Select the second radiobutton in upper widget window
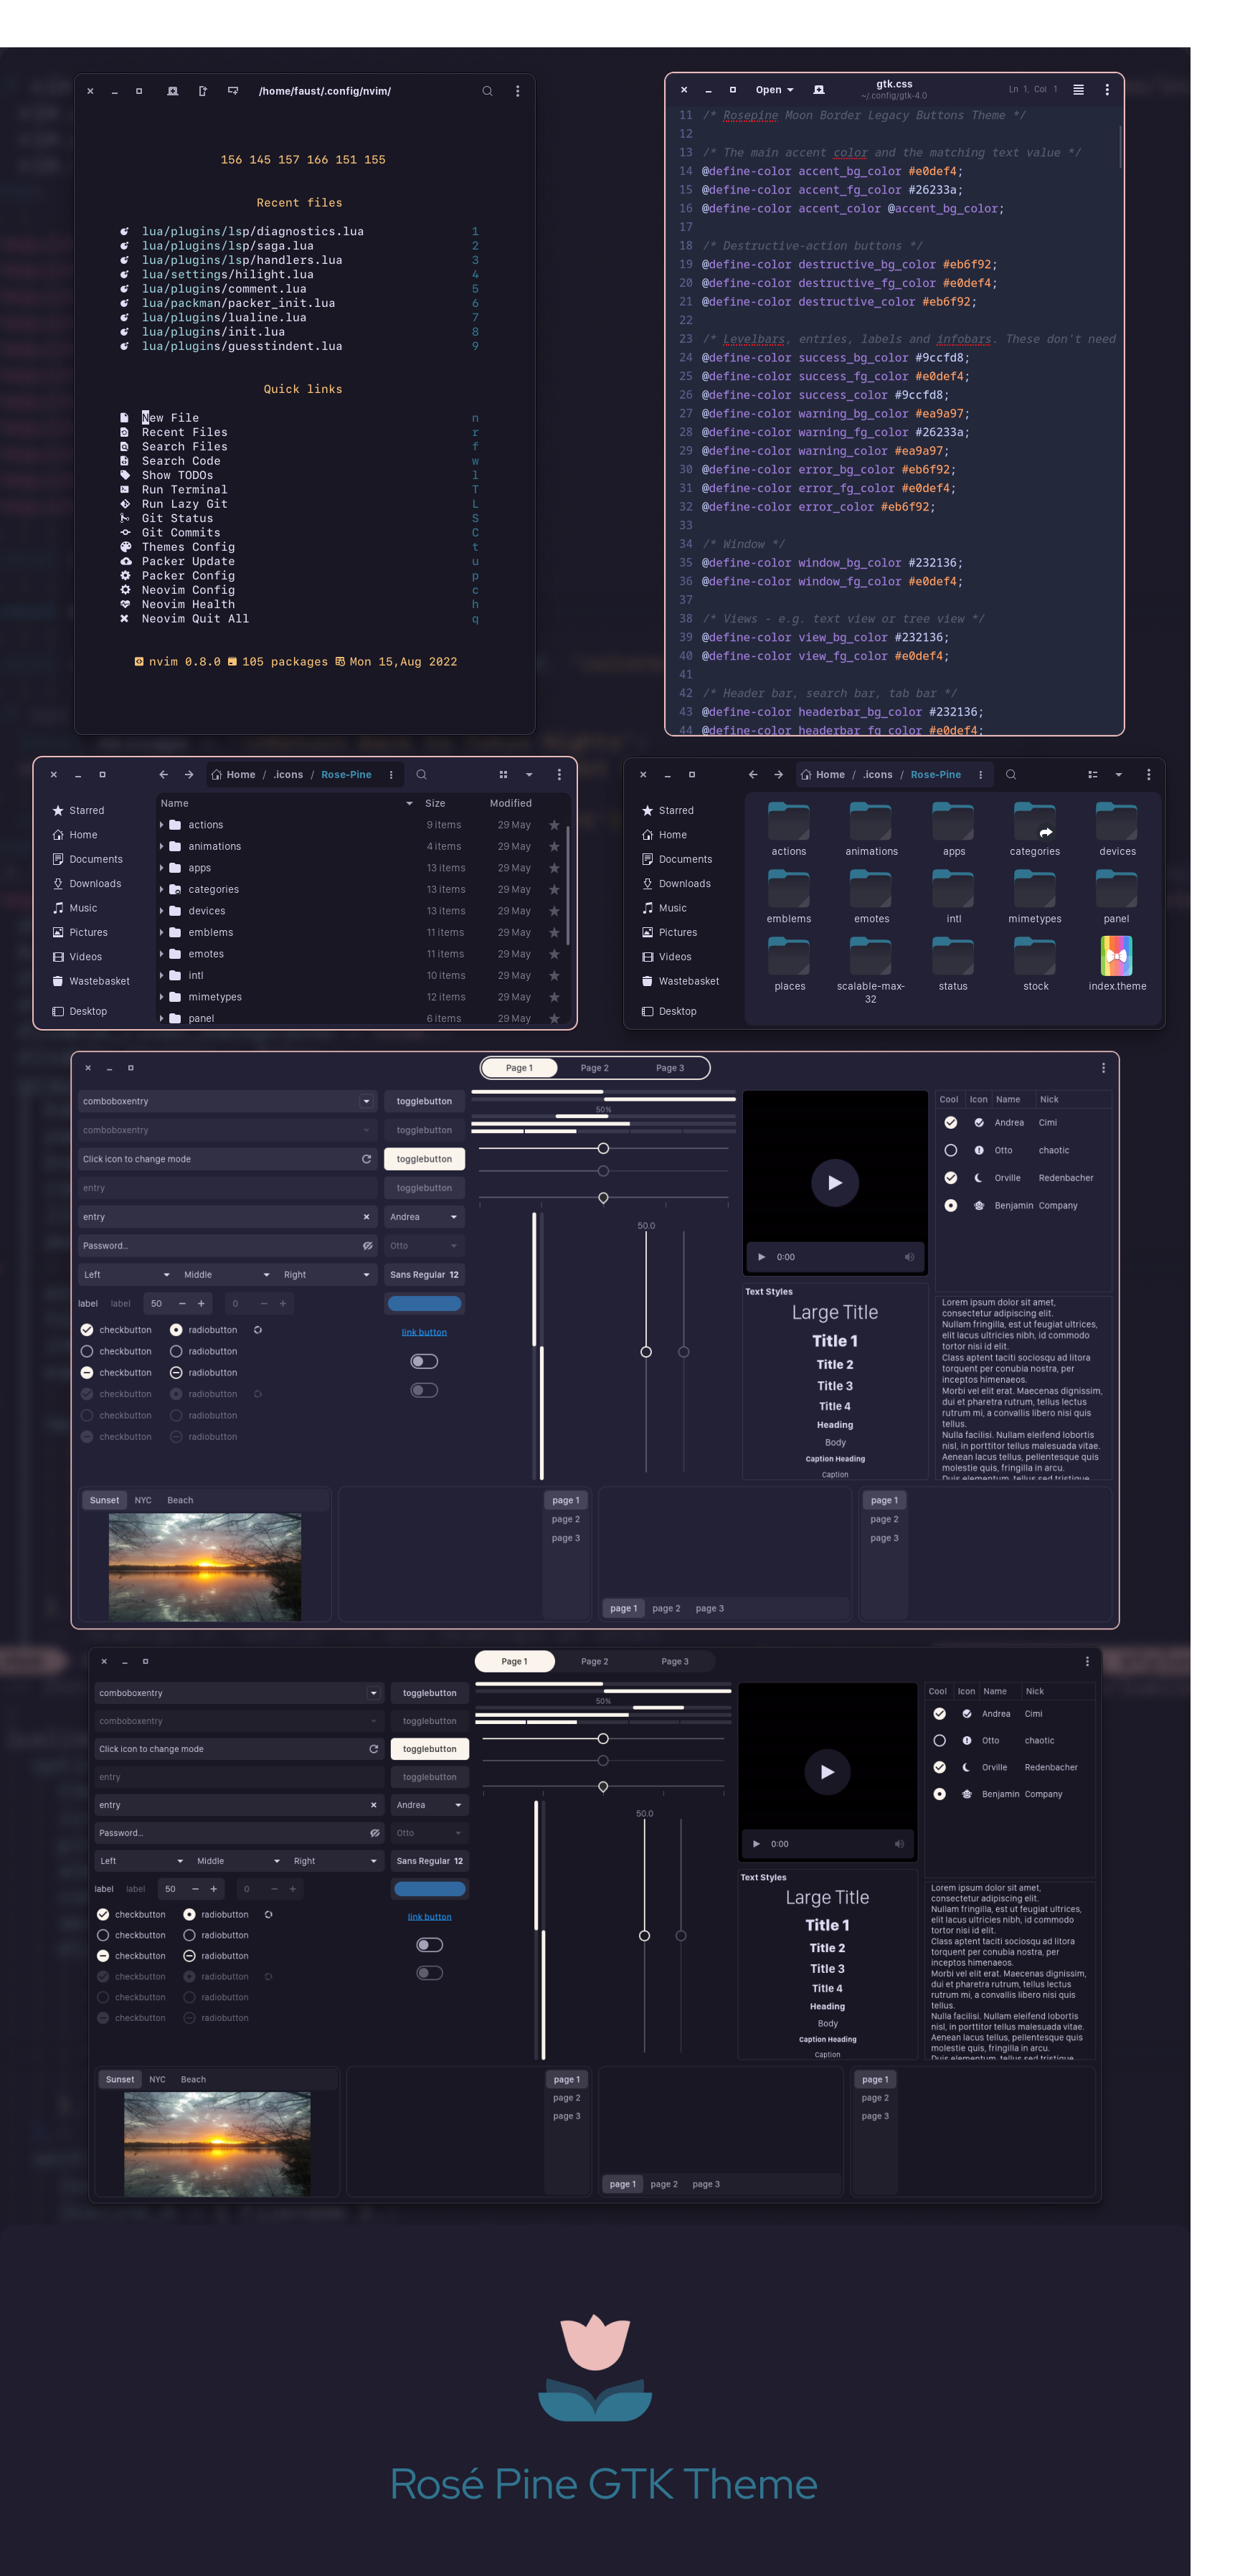The width and height of the screenshot is (1240, 2576). 176,1351
